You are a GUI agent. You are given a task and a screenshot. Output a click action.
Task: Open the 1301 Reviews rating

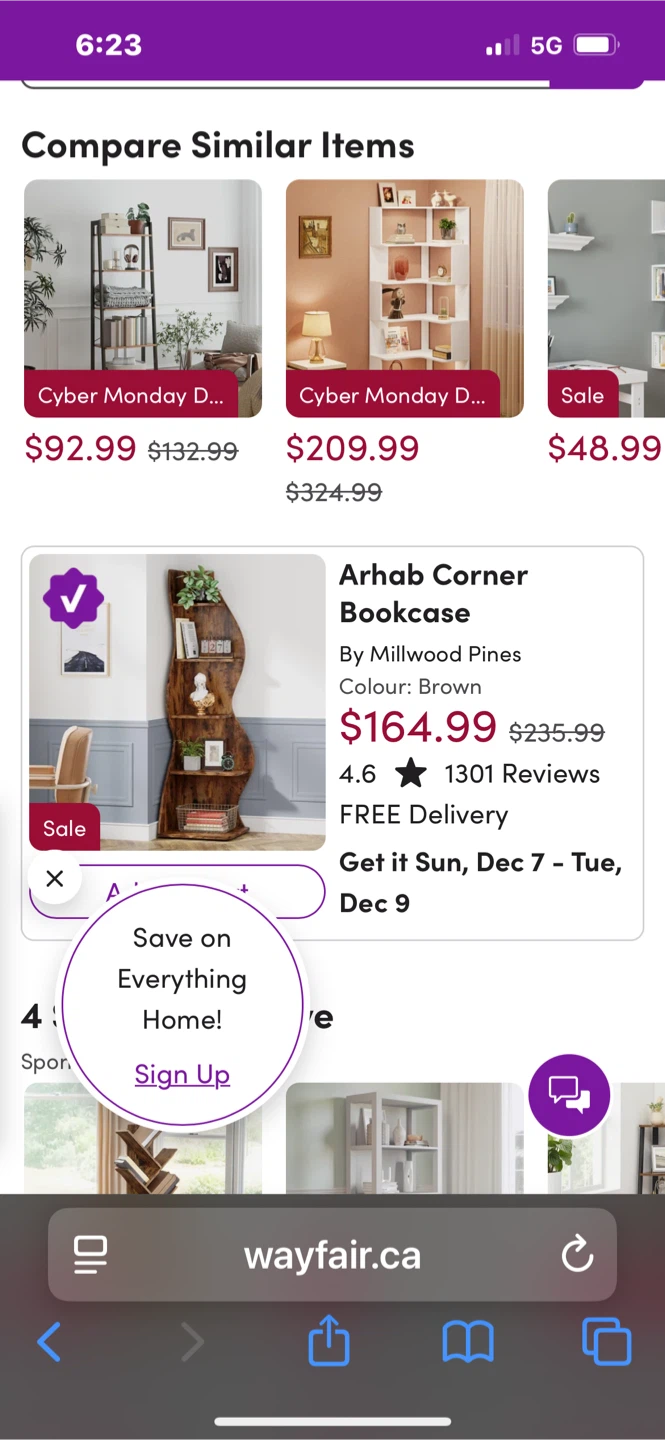tap(522, 774)
